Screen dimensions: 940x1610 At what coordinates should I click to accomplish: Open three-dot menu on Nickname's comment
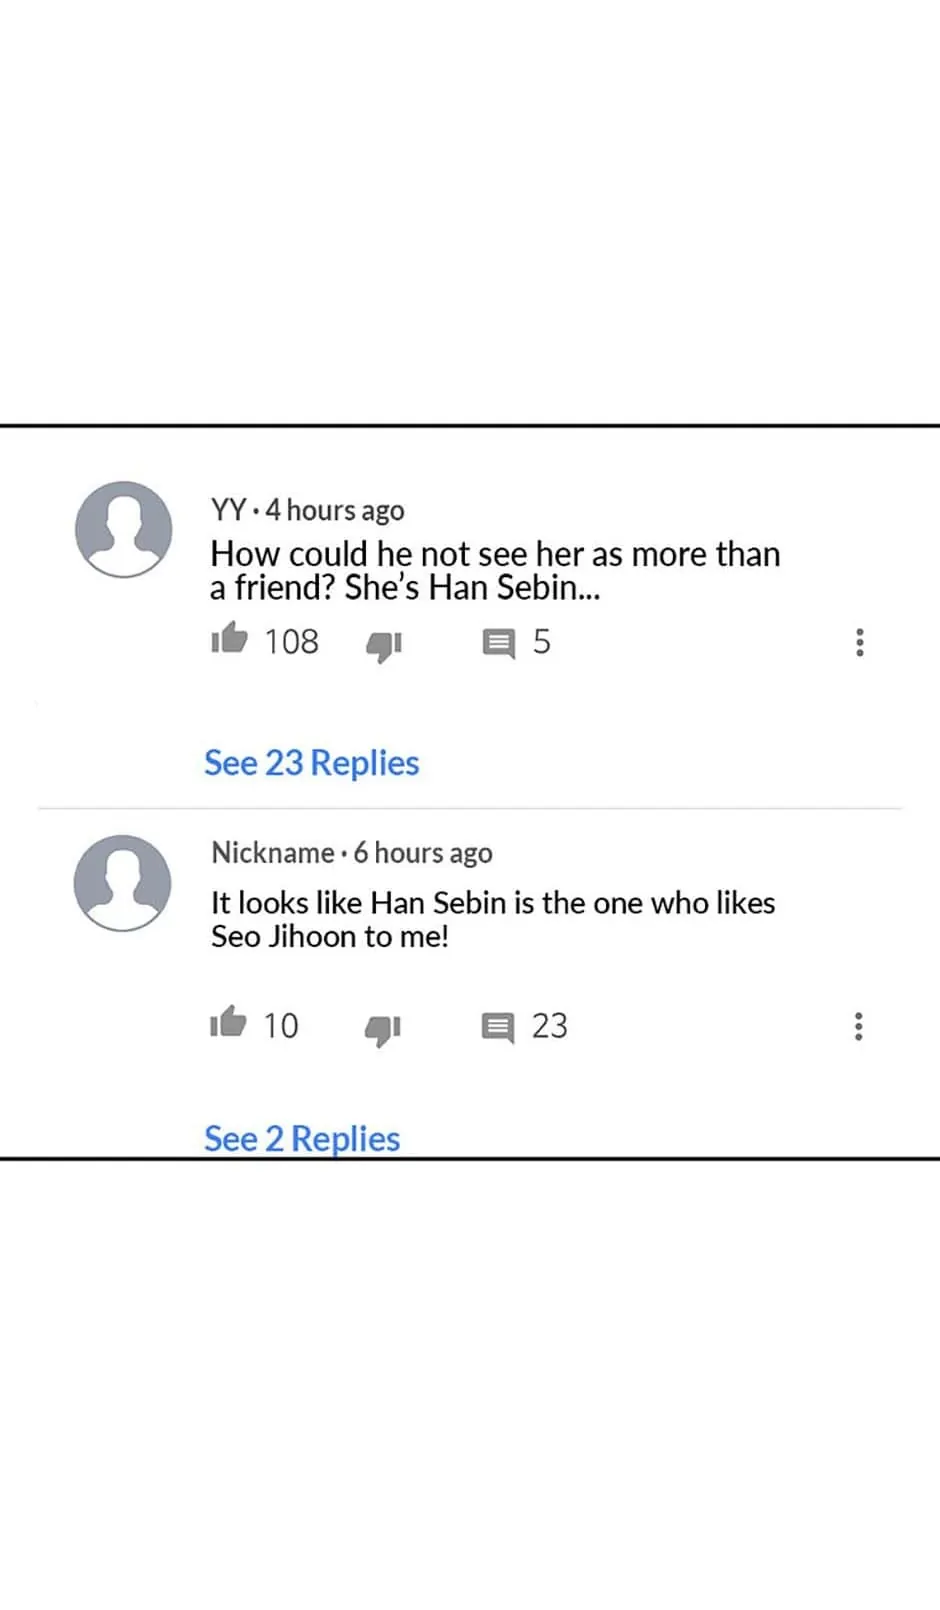(858, 1026)
